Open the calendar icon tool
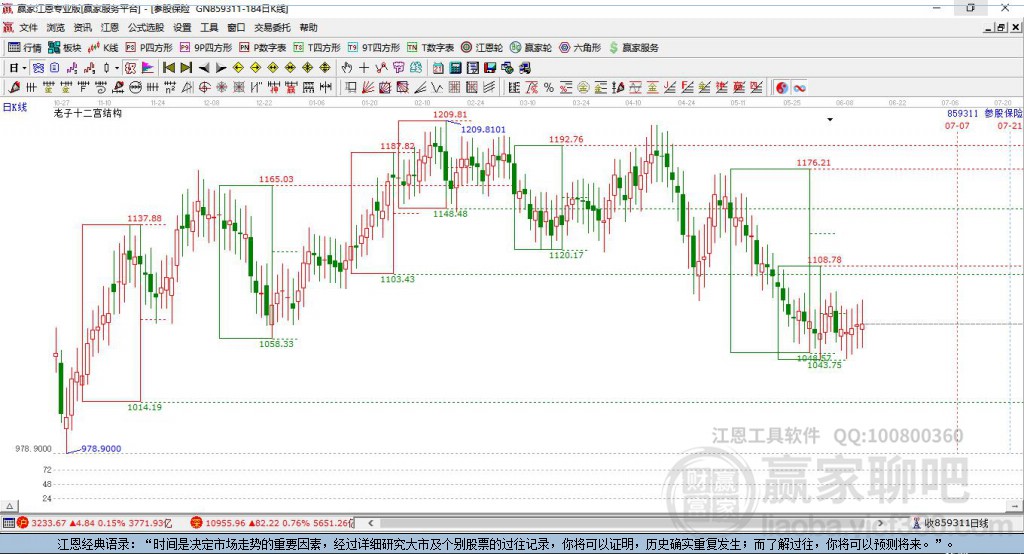The height and width of the screenshot is (554, 1024). pos(438,68)
